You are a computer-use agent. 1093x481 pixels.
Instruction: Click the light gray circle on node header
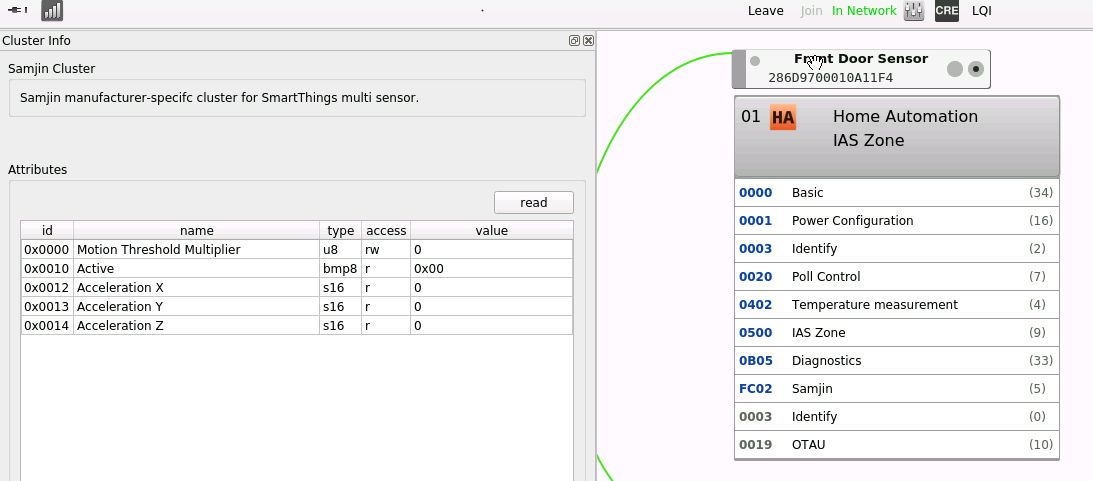tap(955, 68)
